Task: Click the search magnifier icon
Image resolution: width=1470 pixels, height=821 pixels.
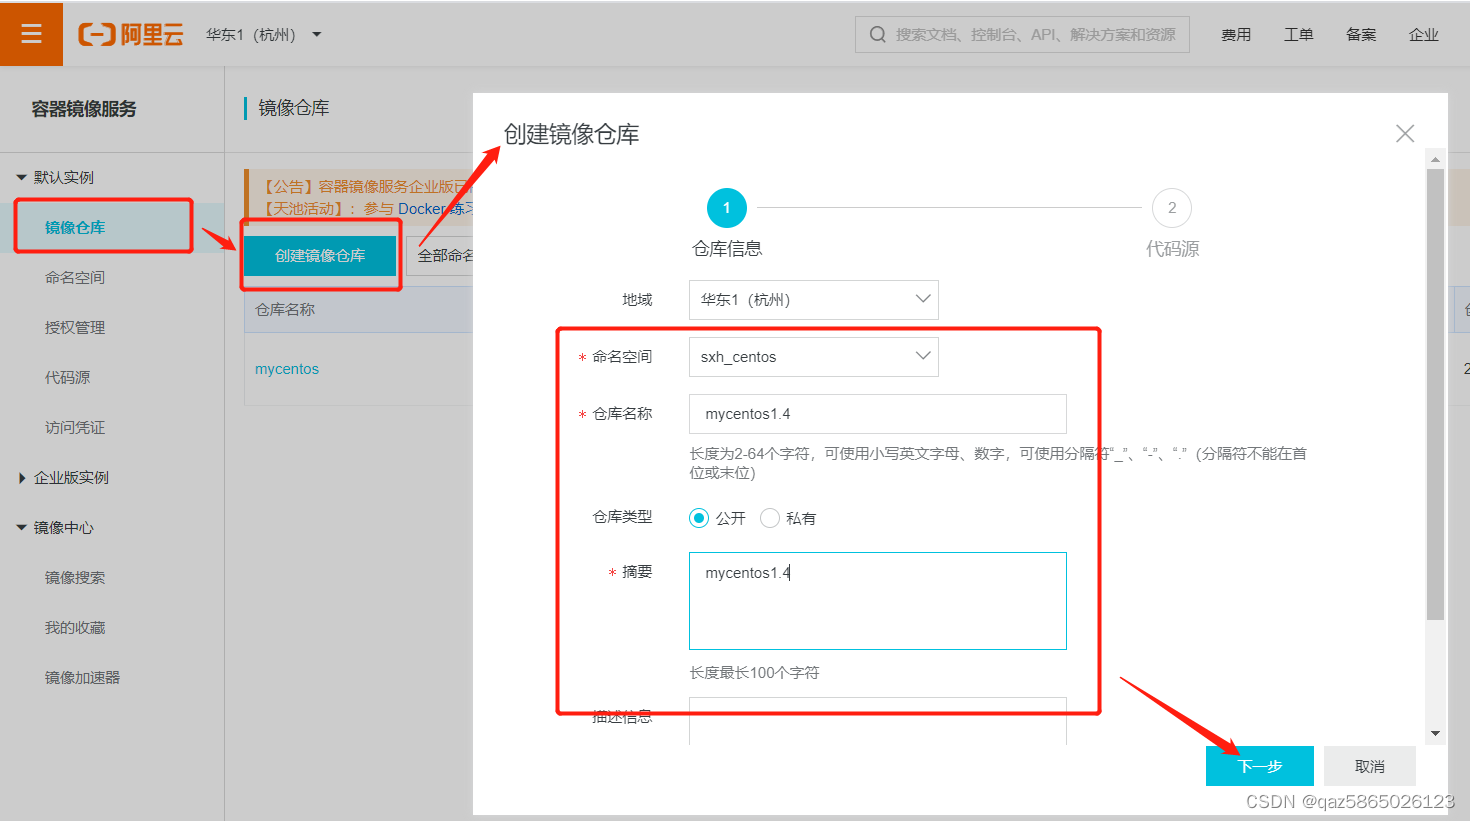Action: 877,33
